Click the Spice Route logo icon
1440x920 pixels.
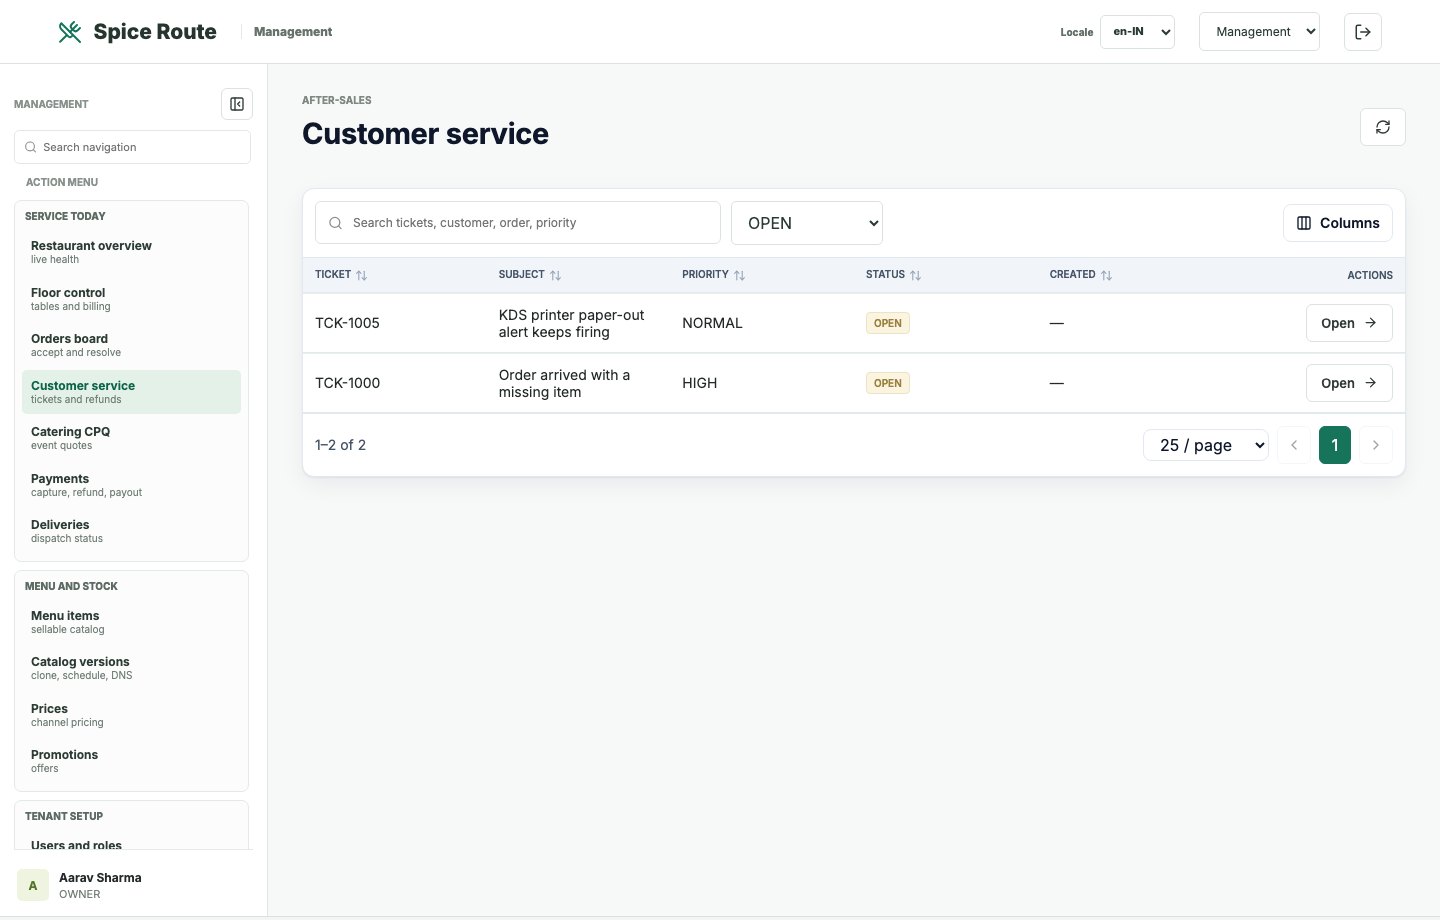(70, 32)
